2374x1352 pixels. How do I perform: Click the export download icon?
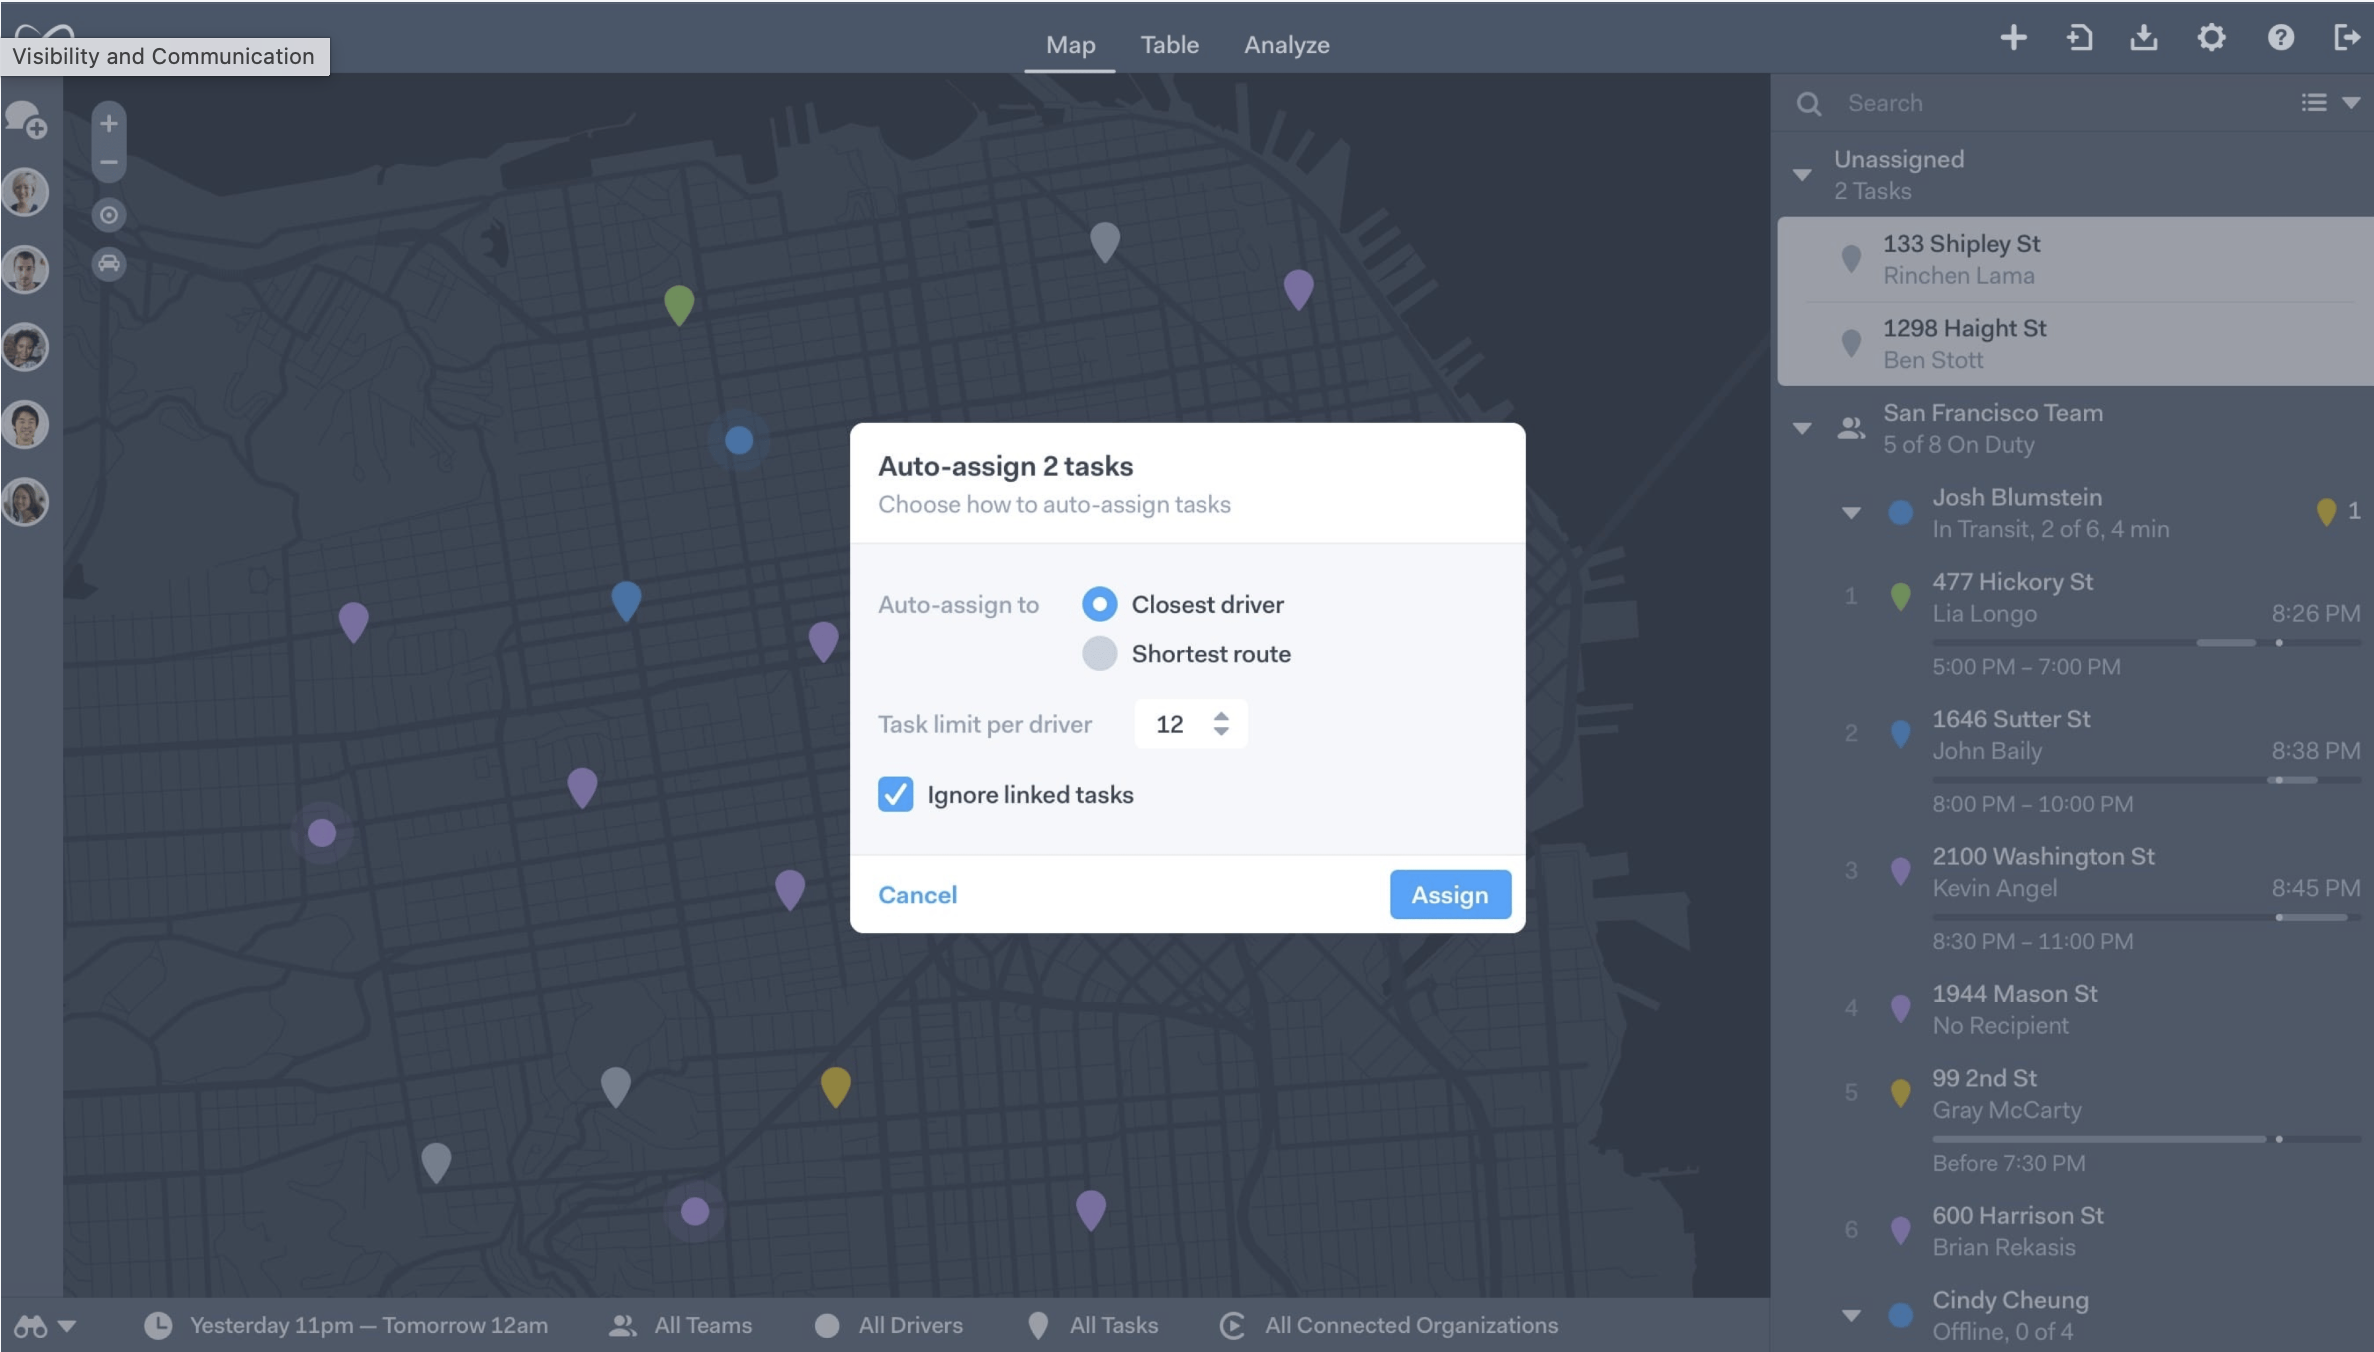point(2146,39)
